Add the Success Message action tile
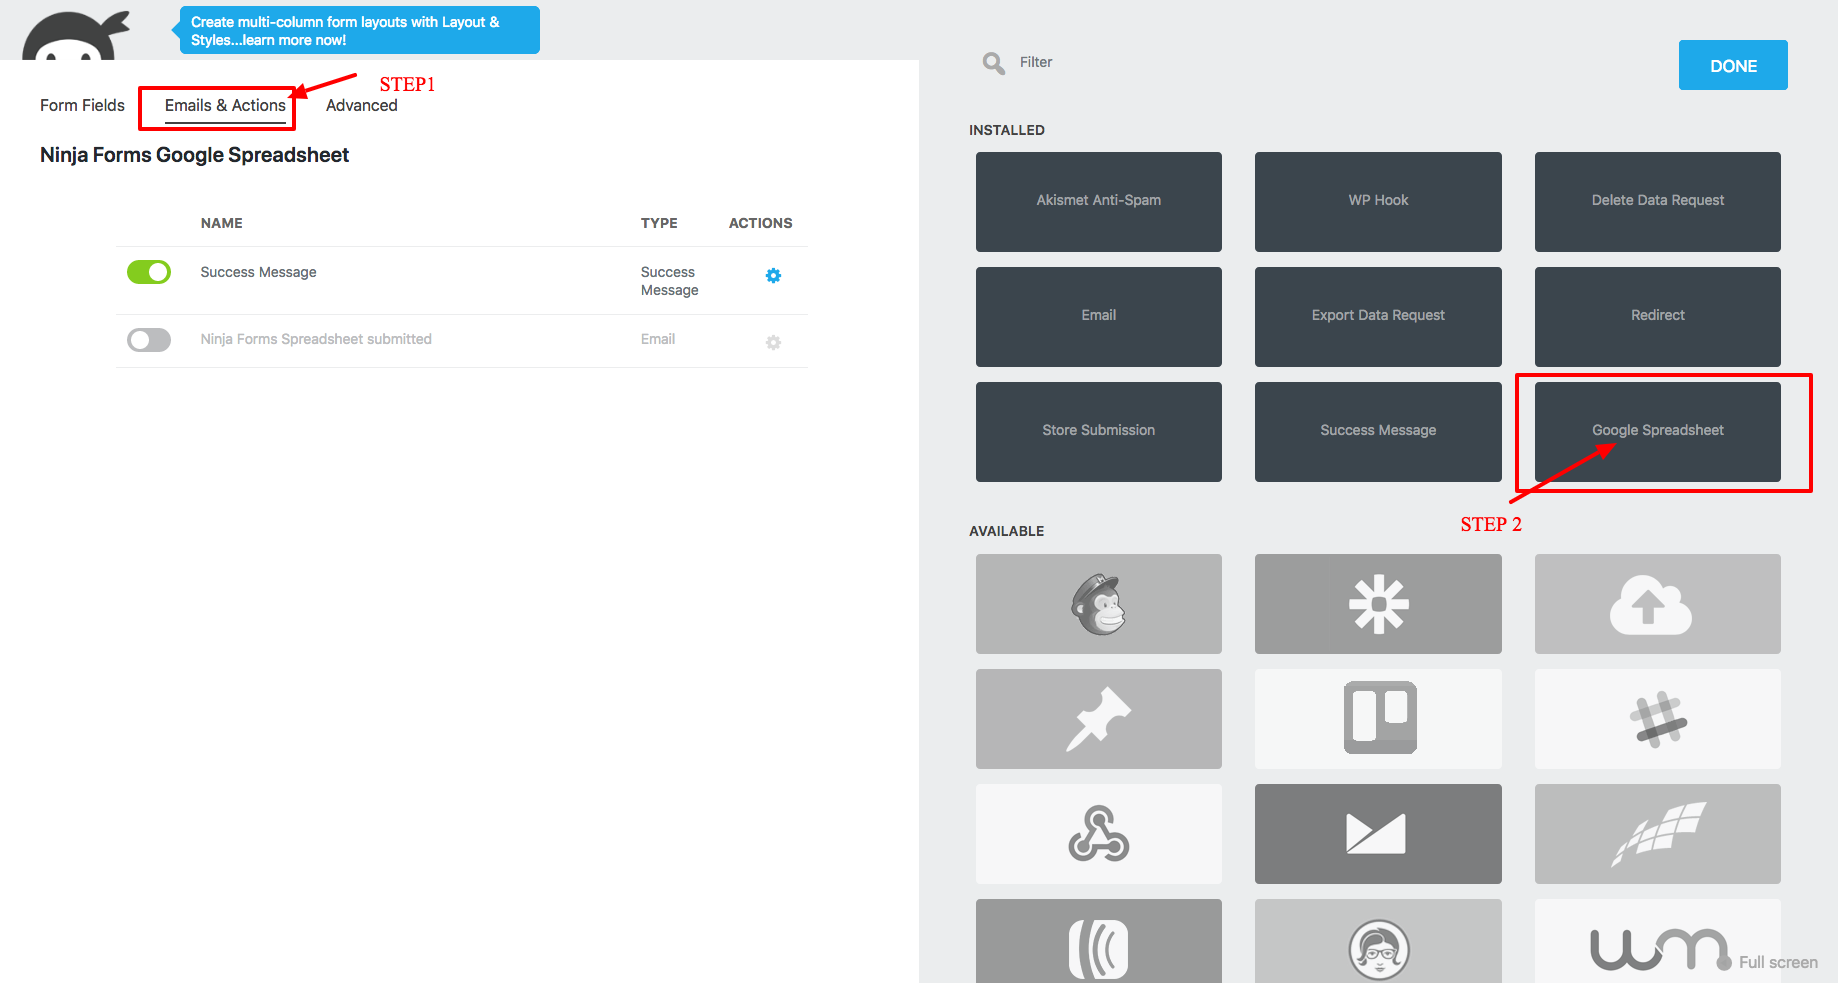This screenshot has height=983, width=1838. pos(1378,432)
